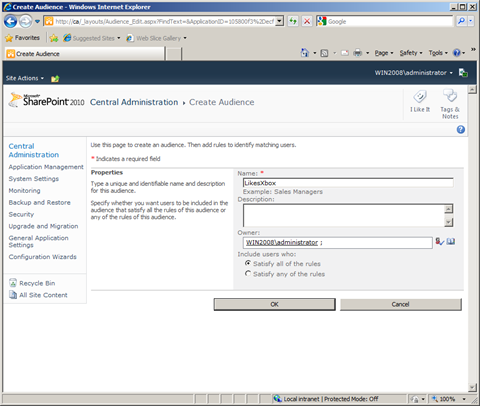Open the Page menu

tap(384, 53)
